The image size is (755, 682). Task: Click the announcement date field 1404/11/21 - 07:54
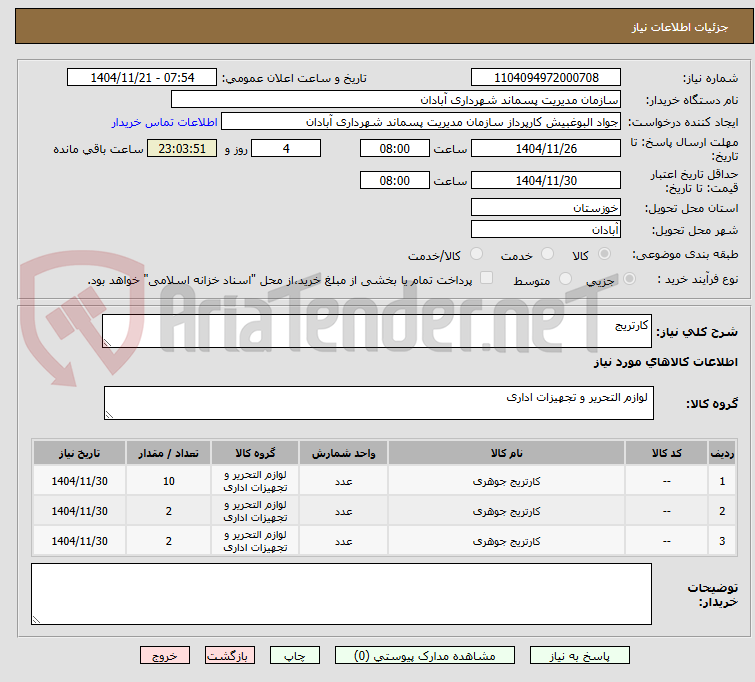click(x=142, y=78)
